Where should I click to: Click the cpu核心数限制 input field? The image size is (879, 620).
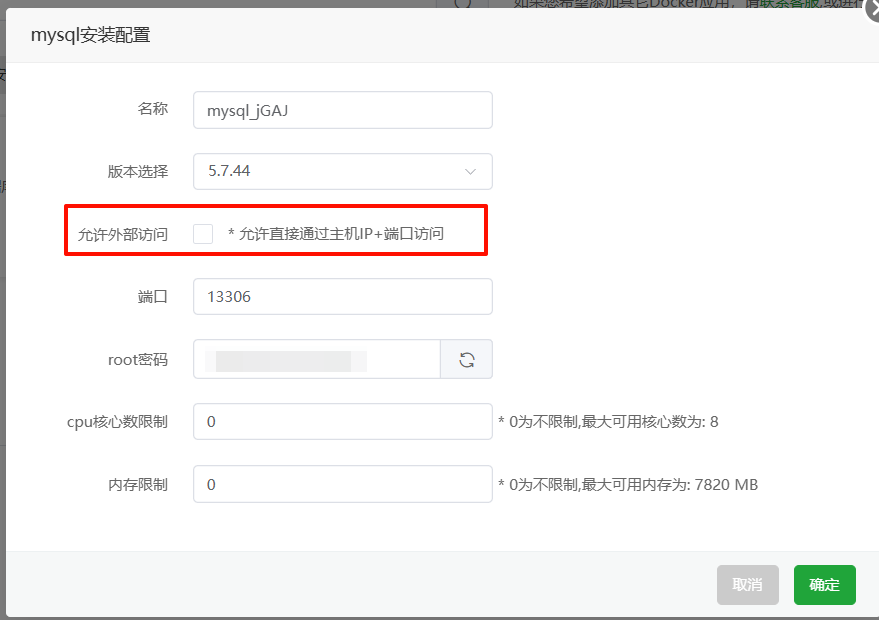(342, 421)
